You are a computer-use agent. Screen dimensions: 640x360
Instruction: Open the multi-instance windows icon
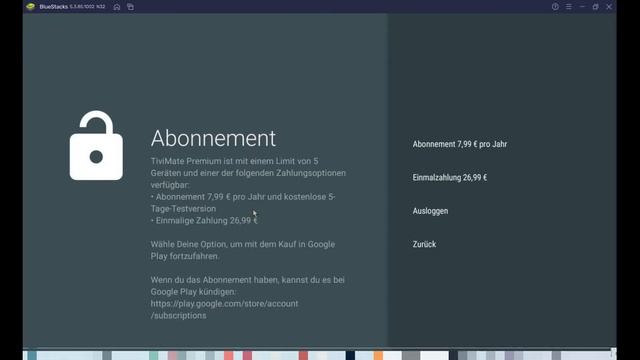[130, 7]
